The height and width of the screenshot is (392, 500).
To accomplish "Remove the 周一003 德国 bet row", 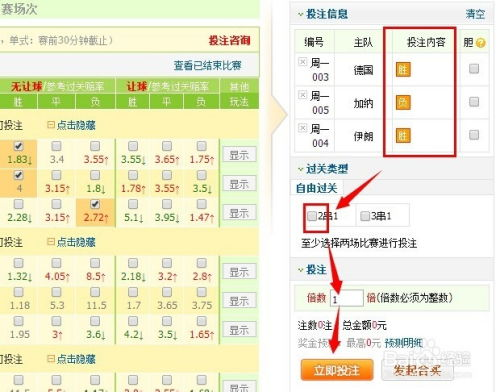I will tap(302, 62).
